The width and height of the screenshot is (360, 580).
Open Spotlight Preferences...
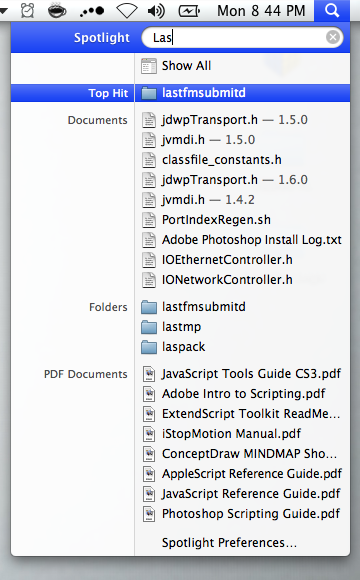pos(229,543)
